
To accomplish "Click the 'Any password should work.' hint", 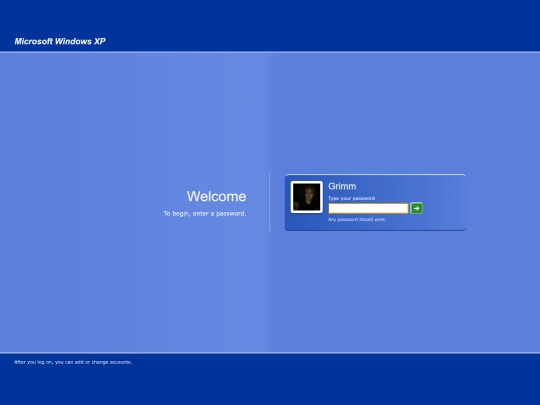I will click(357, 219).
